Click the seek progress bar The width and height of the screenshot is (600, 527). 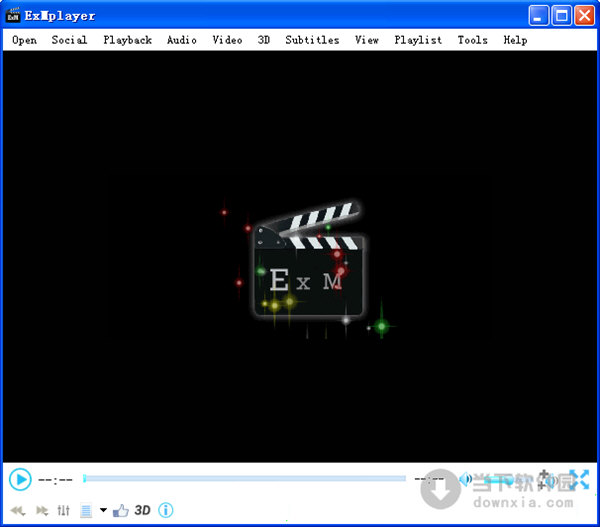coord(245,478)
